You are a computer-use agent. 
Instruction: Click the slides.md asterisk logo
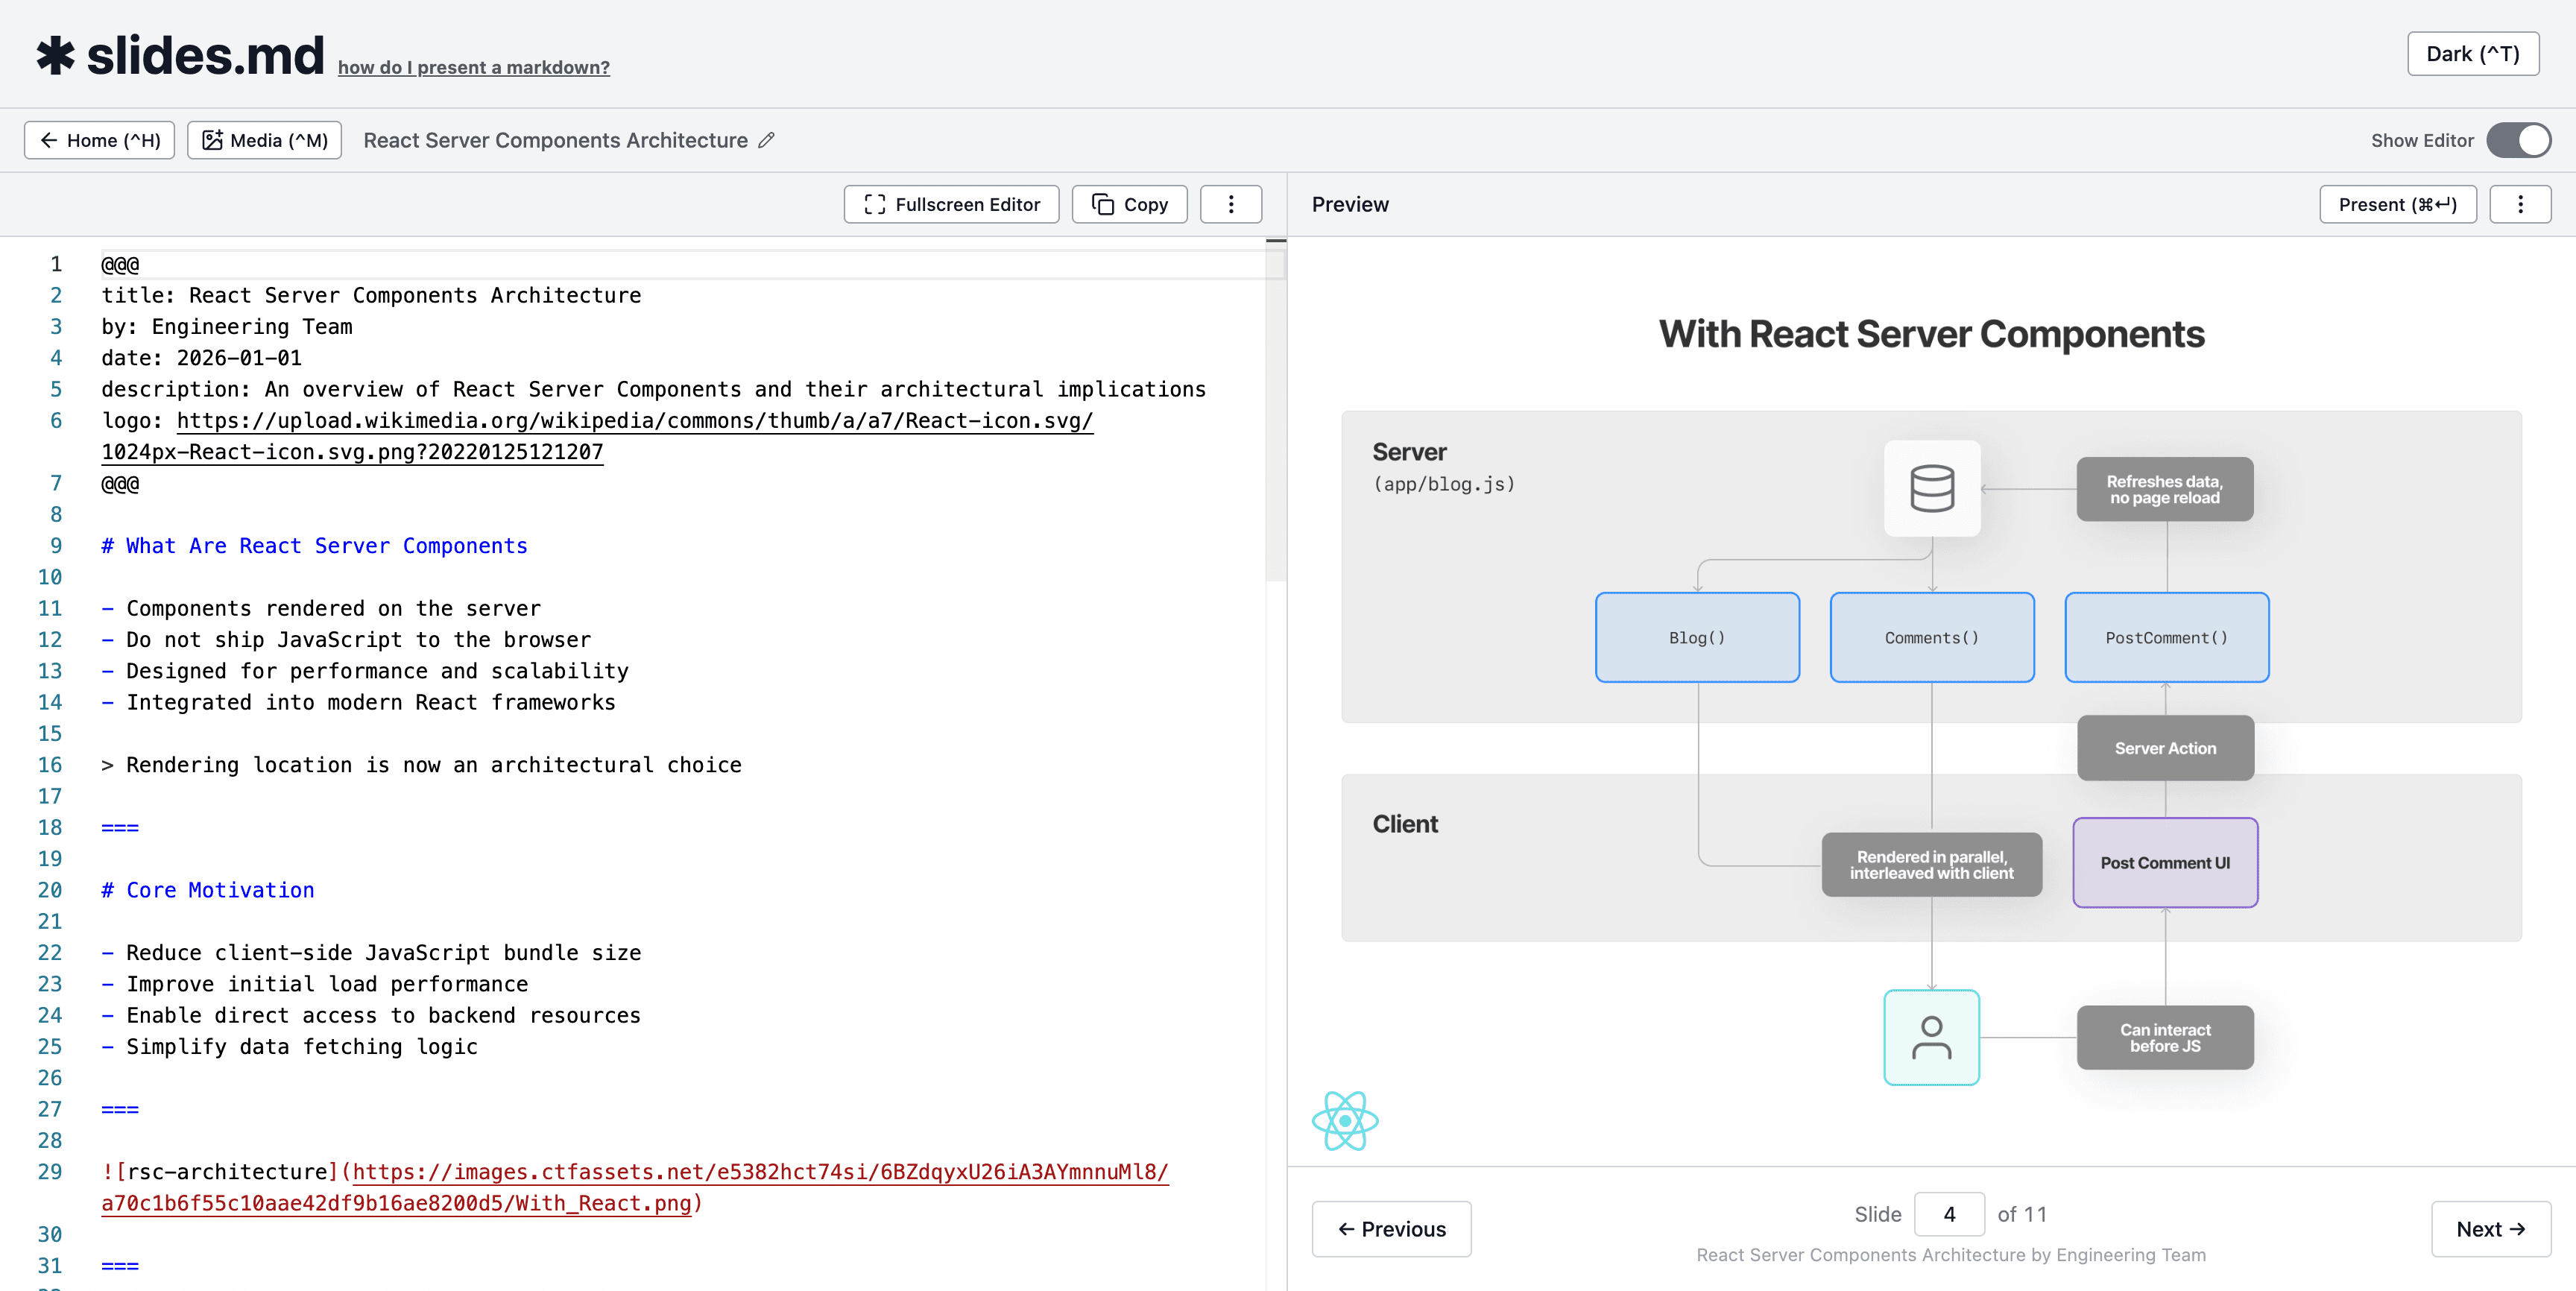tap(56, 55)
